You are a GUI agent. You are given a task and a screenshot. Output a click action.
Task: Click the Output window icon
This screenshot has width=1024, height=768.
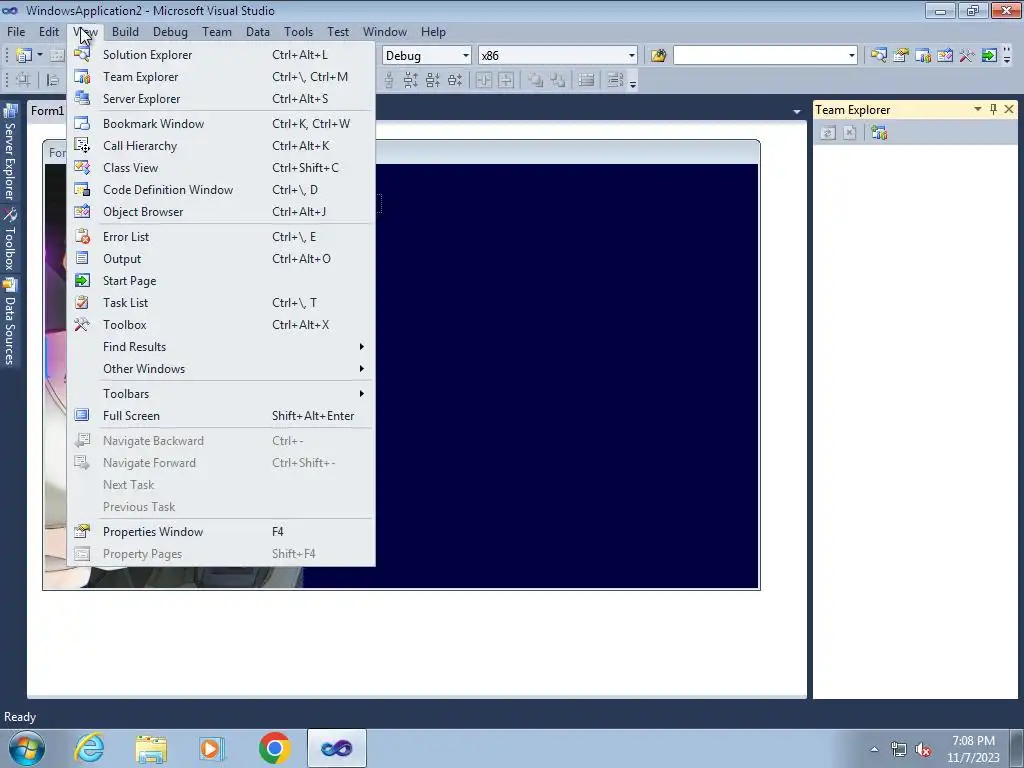(x=82, y=259)
